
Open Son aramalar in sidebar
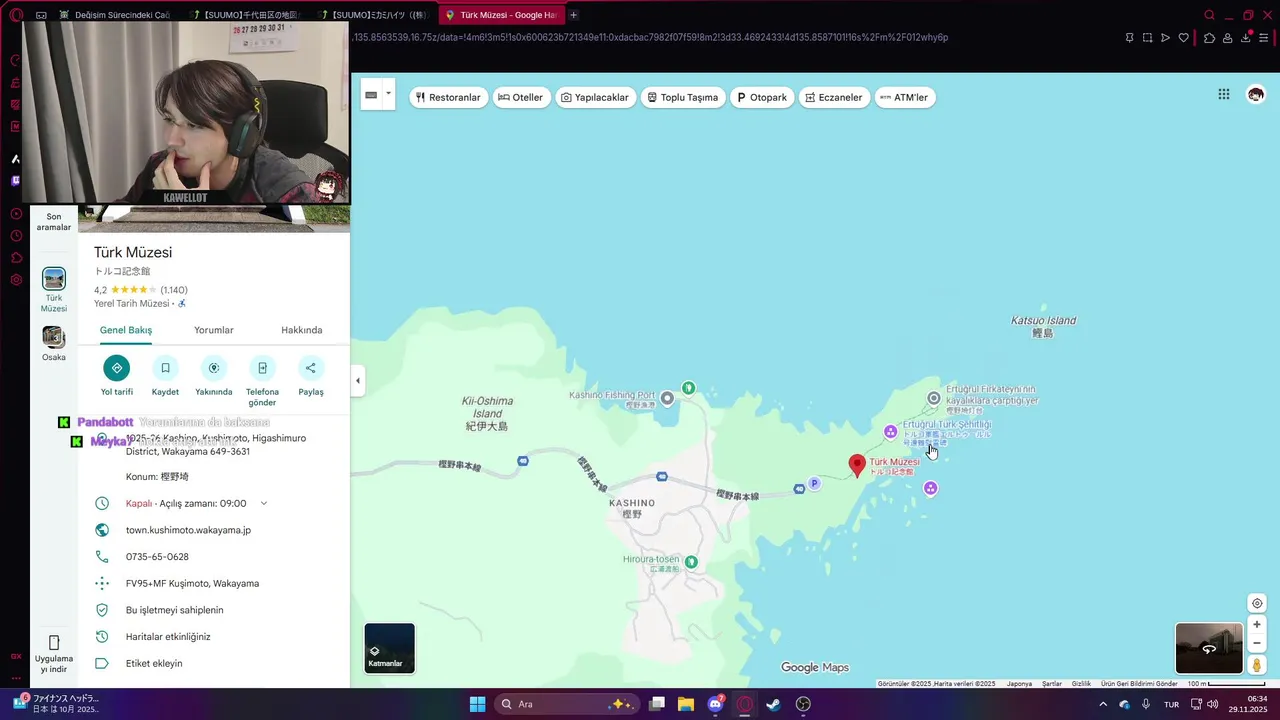tap(54, 222)
